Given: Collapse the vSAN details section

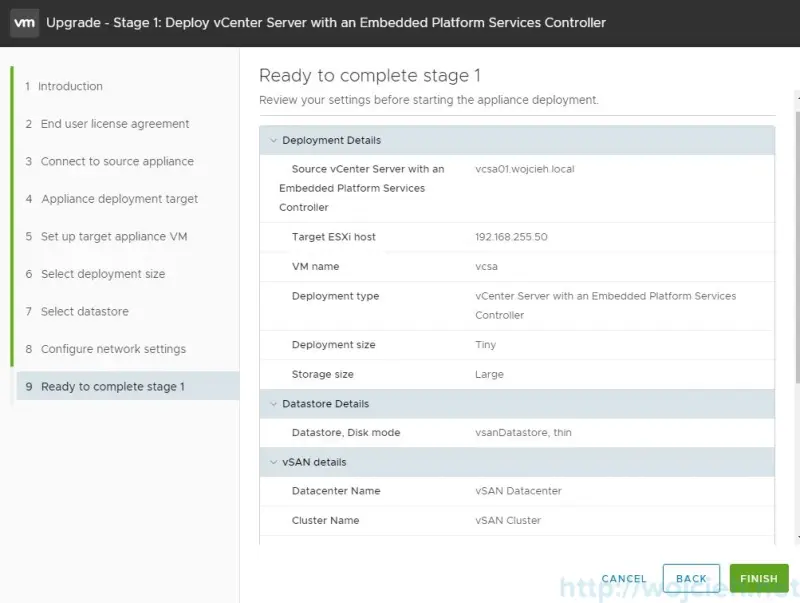Looking at the screenshot, I should (273, 461).
